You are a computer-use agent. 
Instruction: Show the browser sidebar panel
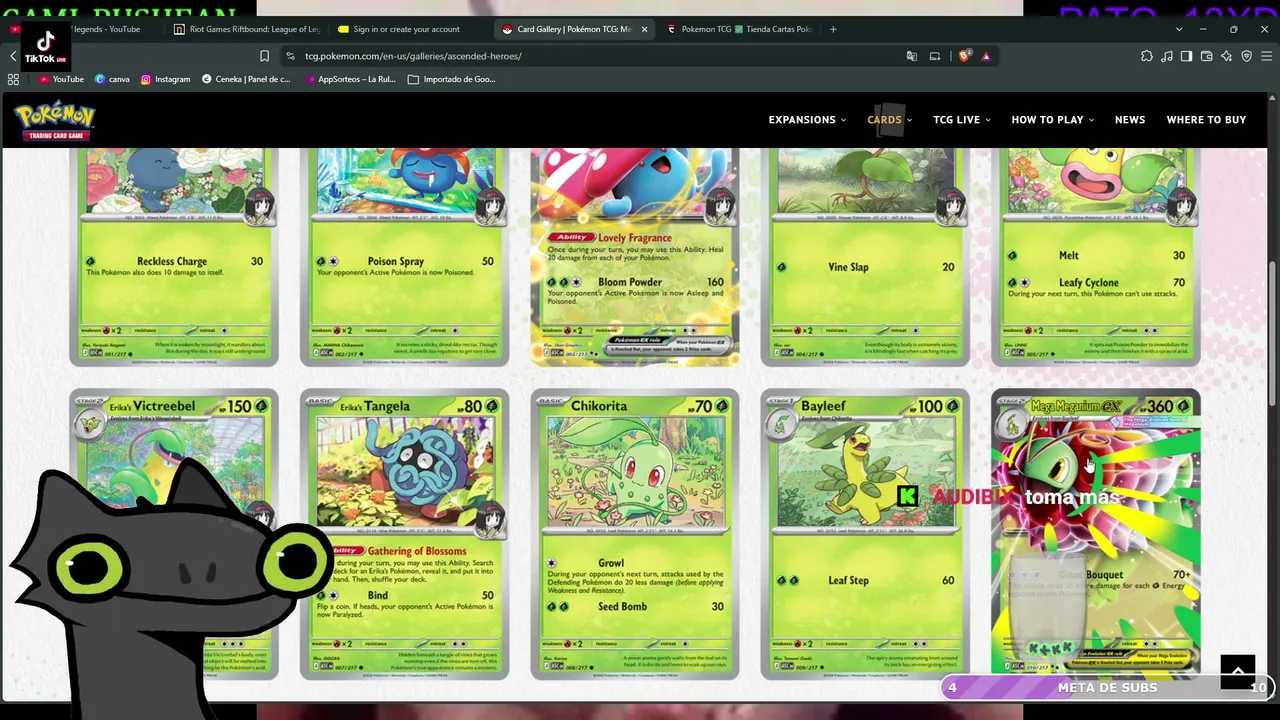pyautogui.click(x=1187, y=56)
